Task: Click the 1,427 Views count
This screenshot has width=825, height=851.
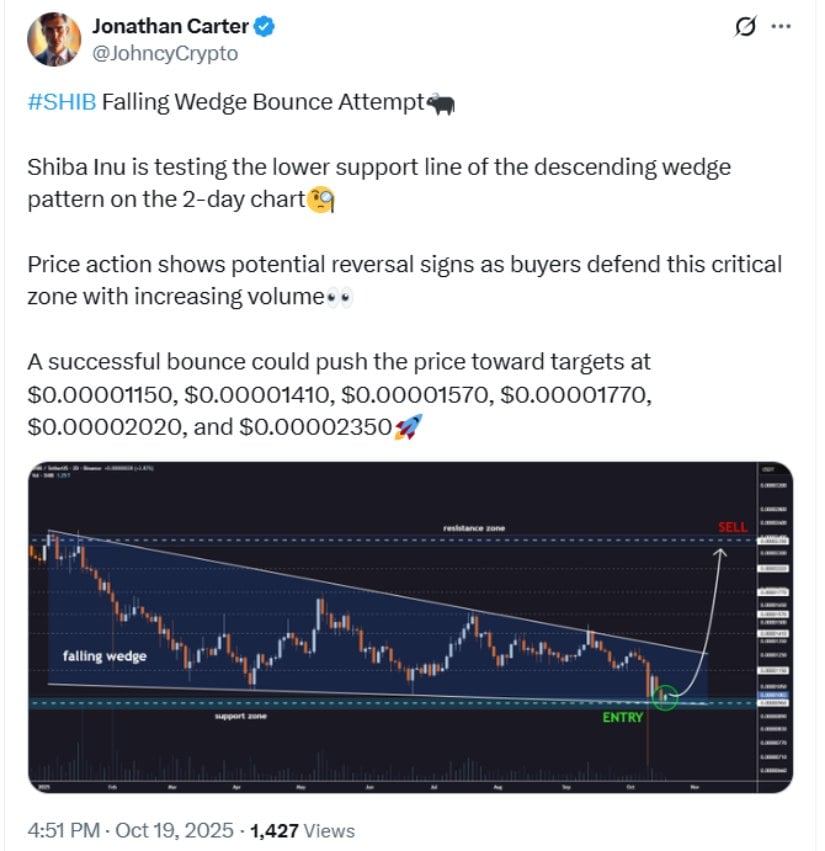Action: (302, 830)
